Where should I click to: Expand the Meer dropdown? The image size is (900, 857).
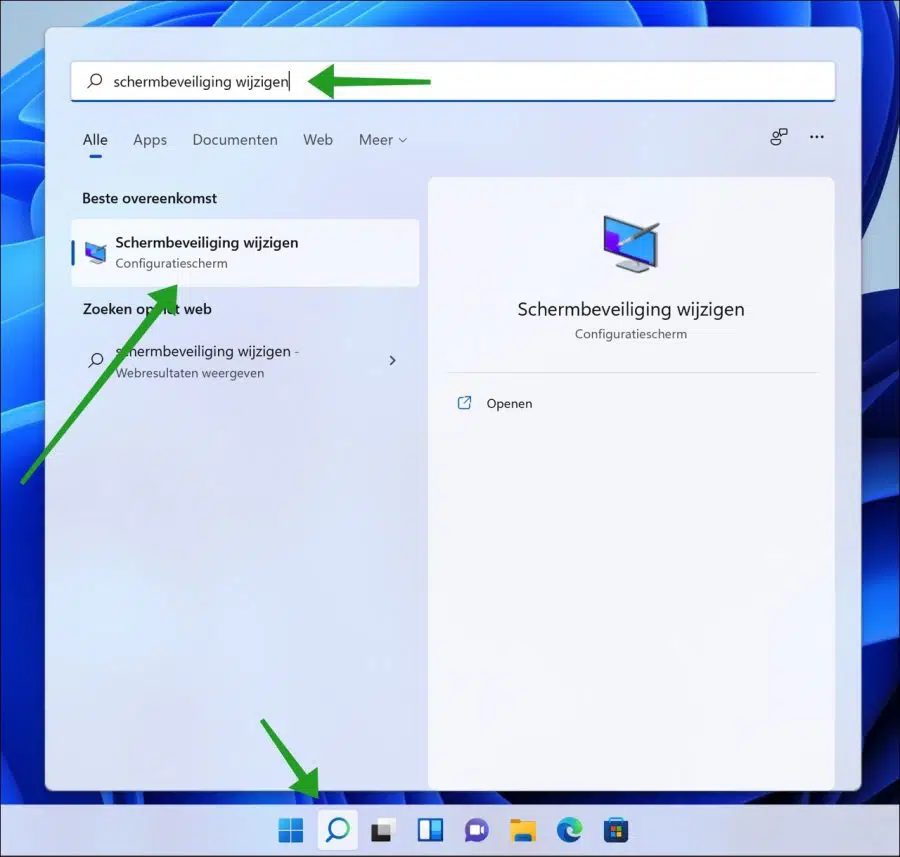pos(383,139)
